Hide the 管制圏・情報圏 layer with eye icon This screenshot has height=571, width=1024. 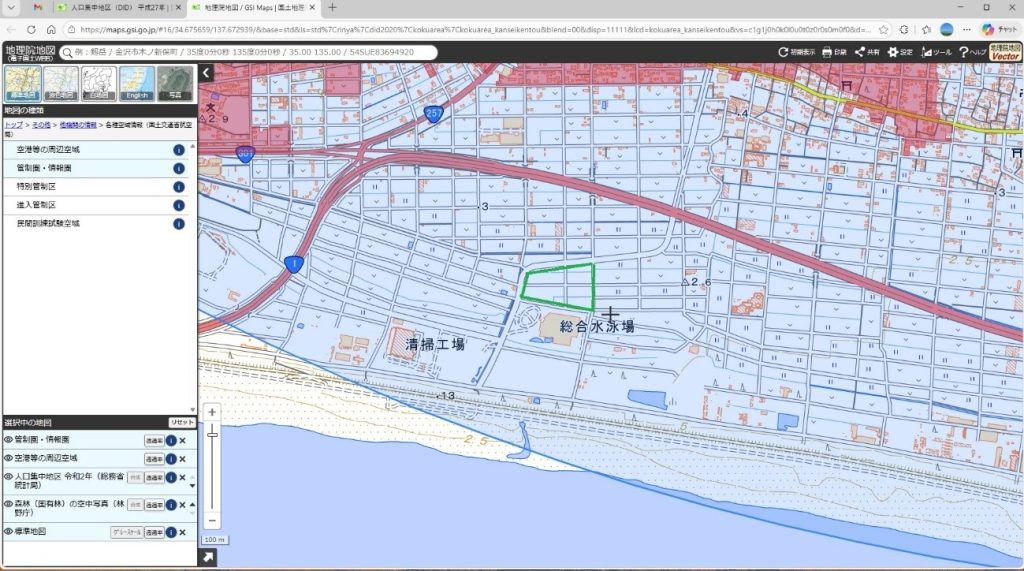pyautogui.click(x=8, y=440)
